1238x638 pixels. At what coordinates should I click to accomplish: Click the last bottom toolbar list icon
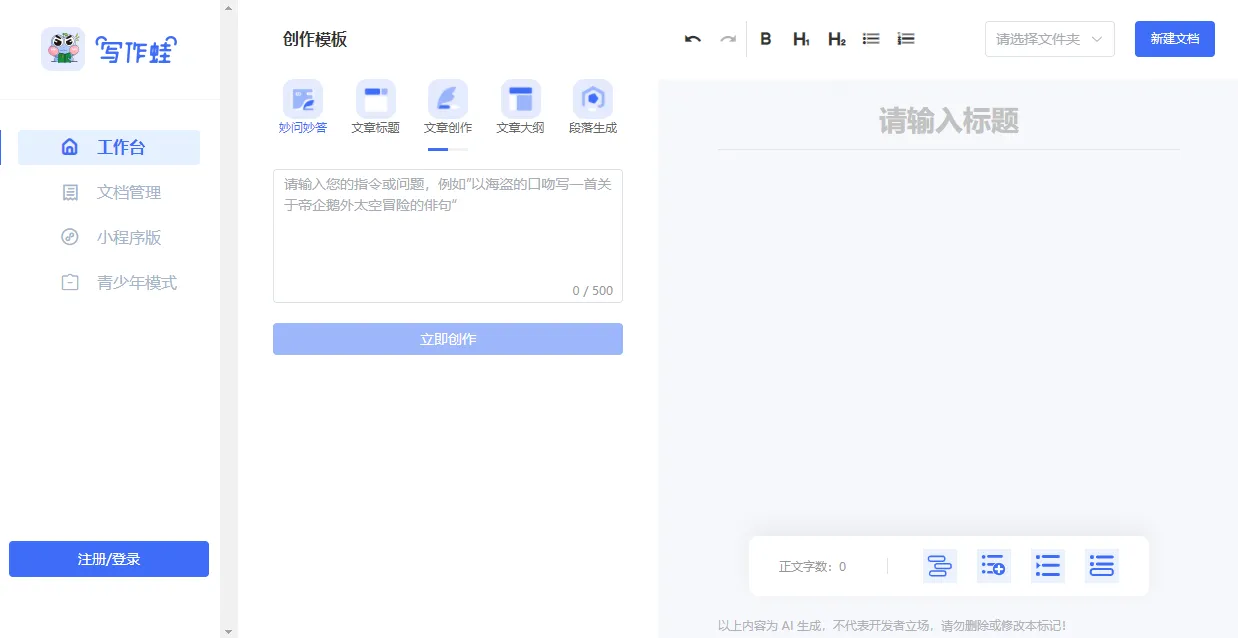pyautogui.click(x=1102, y=566)
